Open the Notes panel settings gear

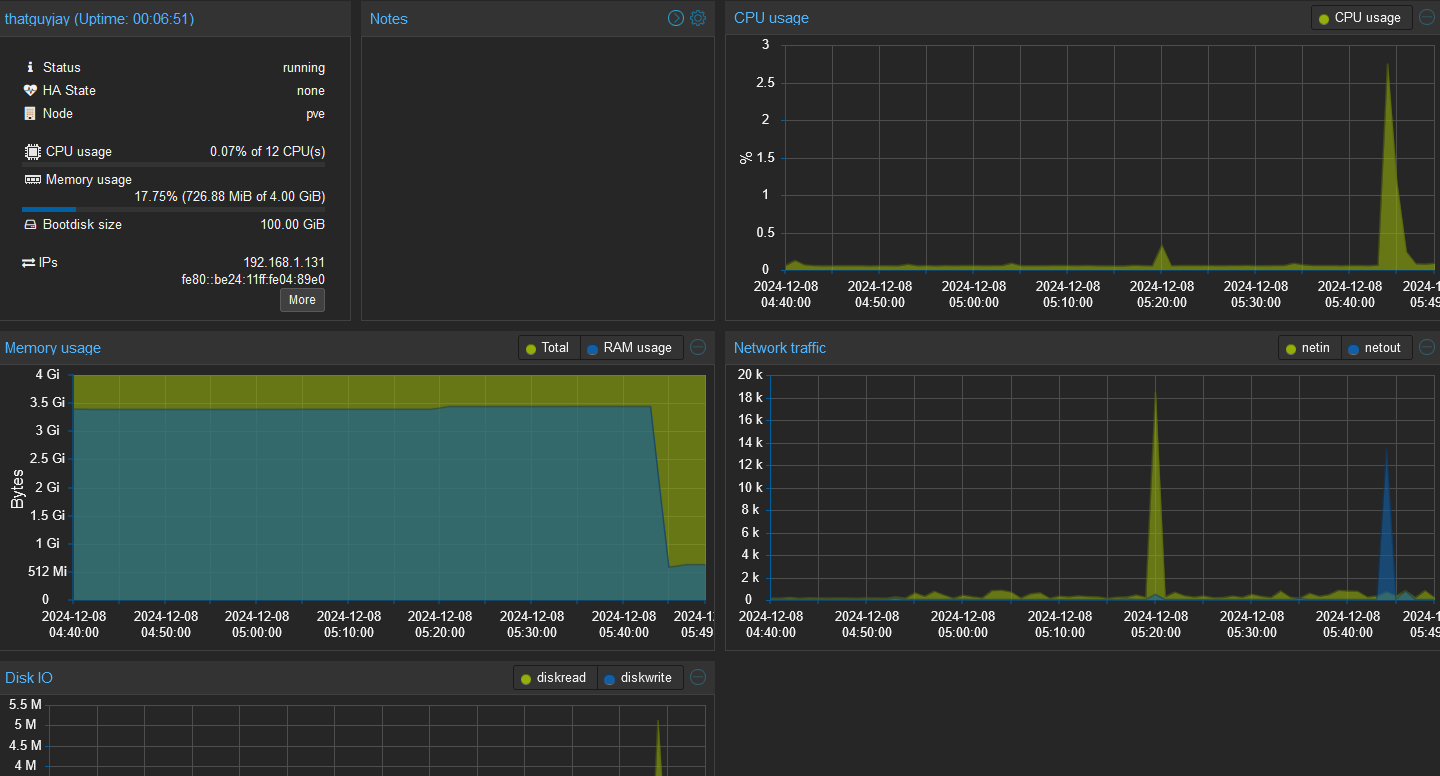[x=698, y=18]
